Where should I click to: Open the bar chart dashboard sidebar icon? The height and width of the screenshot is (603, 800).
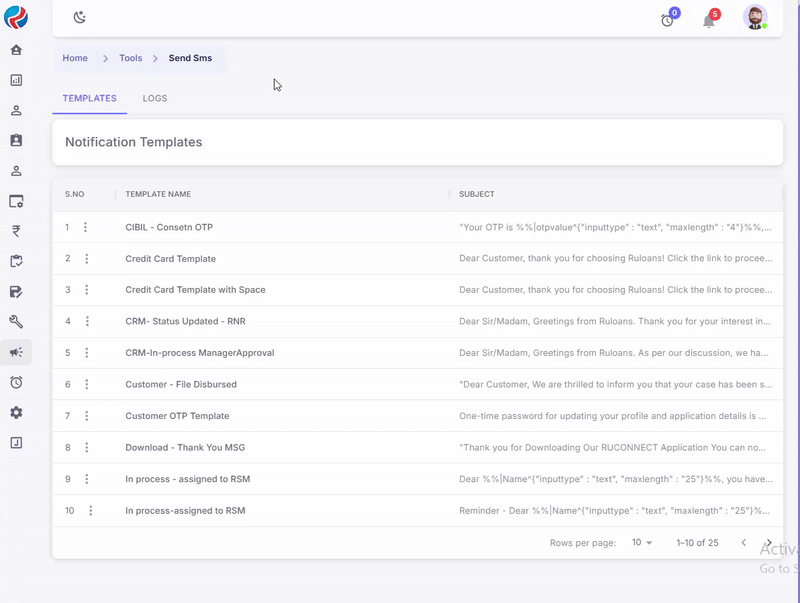point(16,80)
